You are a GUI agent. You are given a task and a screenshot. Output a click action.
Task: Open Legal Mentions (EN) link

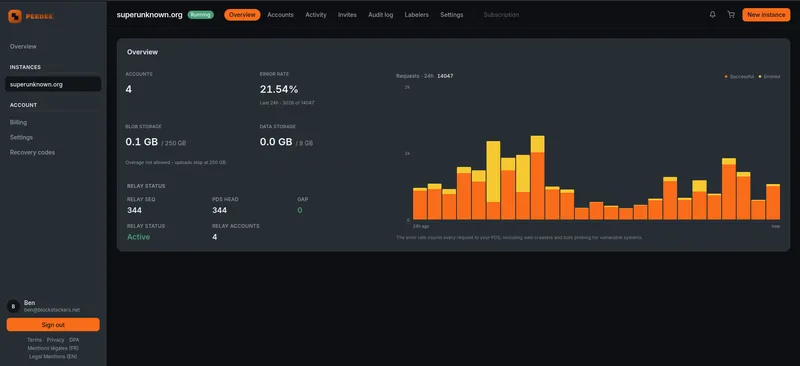(x=53, y=356)
